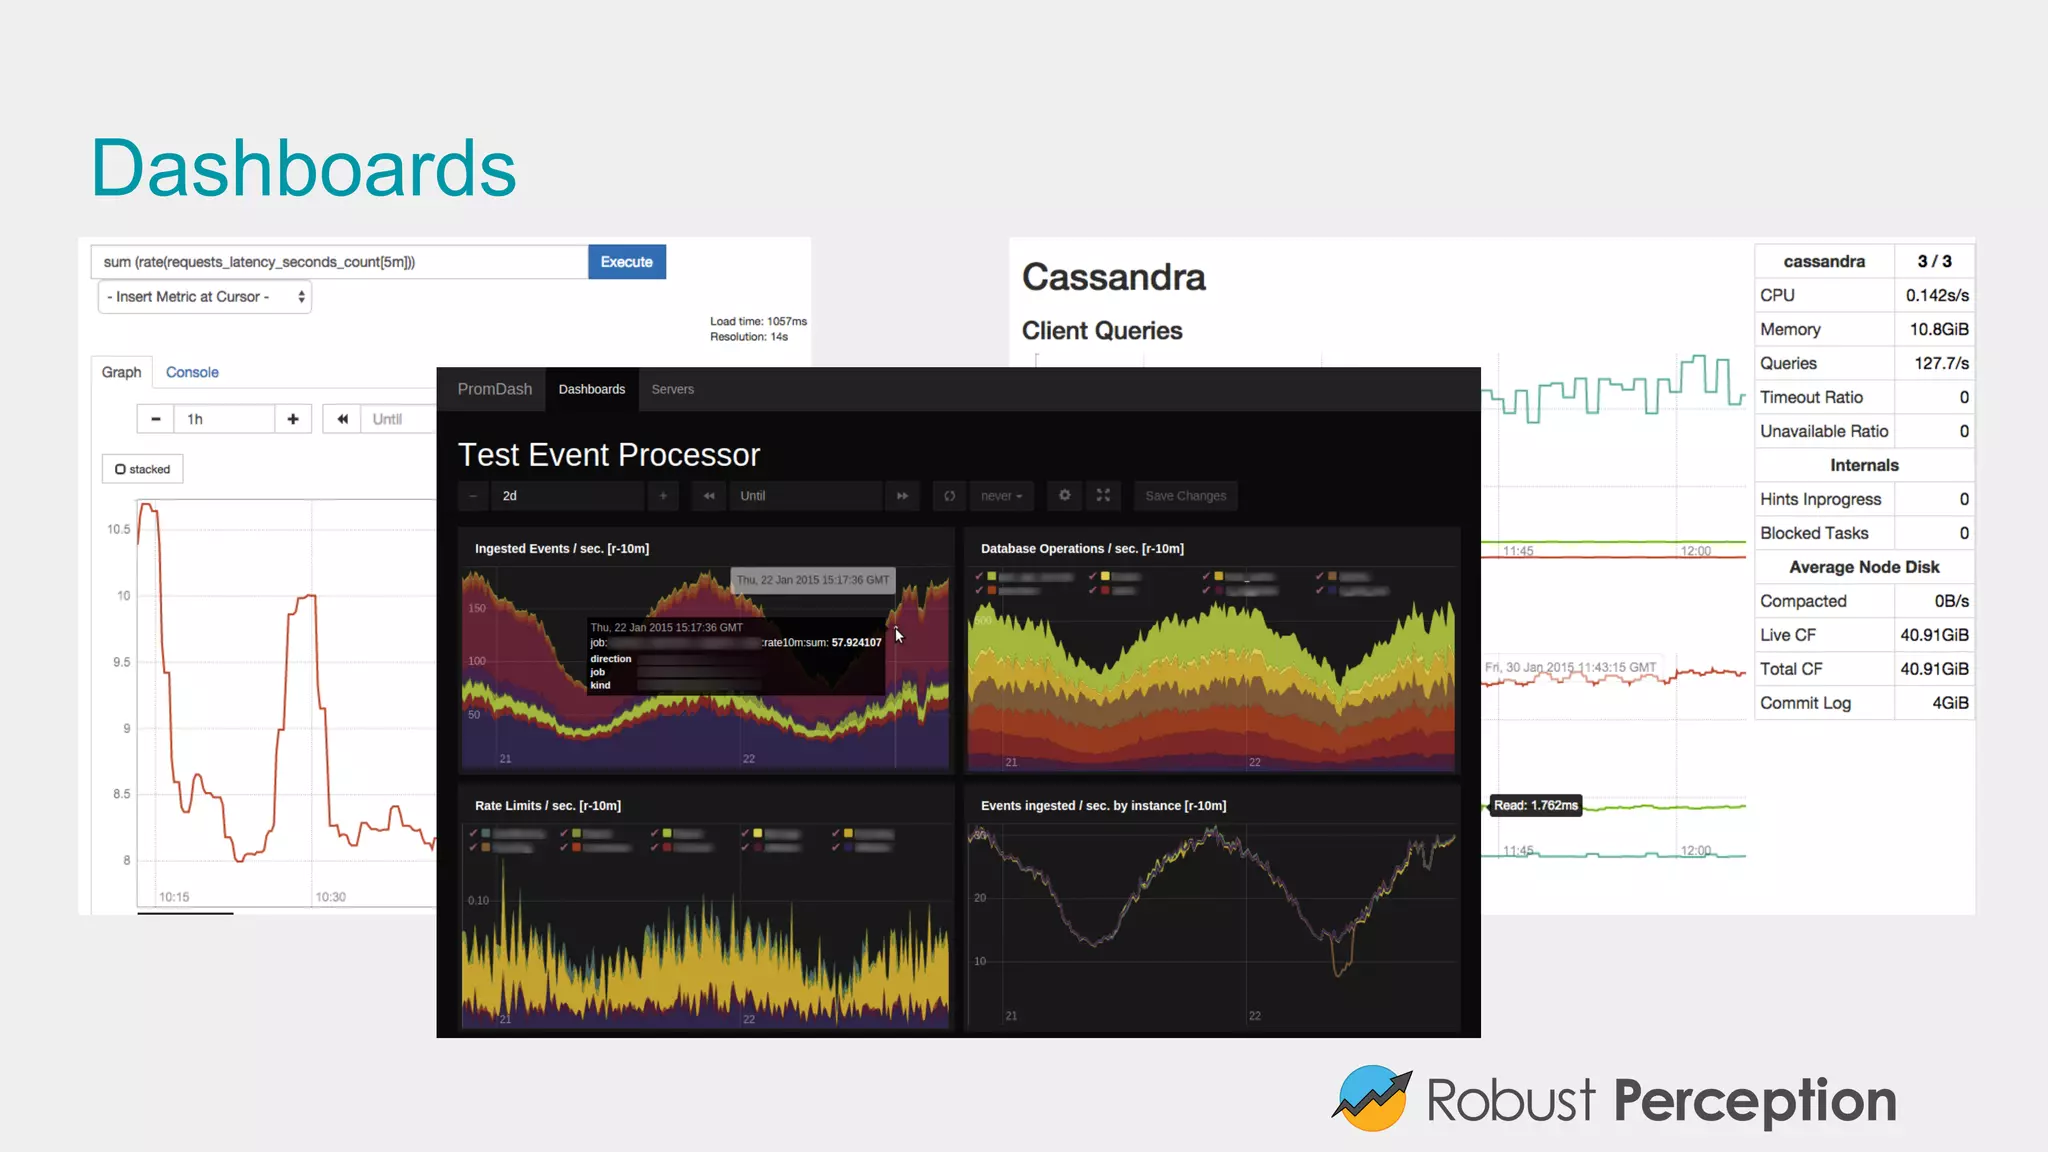The height and width of the screenshot is (1152, 2048).
Task: Toggle first Database Operations legend checkmark
Action: pyautogui.click(x=979, y=577)
